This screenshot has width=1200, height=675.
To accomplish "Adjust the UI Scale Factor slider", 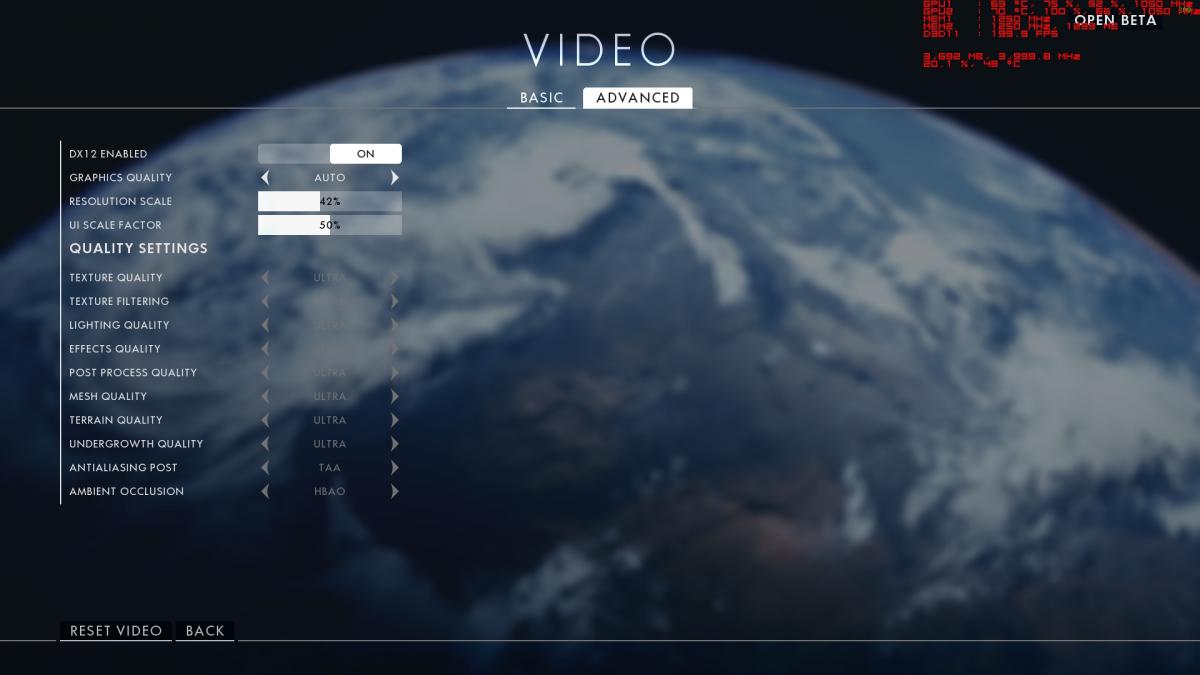I will pos(330,225).
